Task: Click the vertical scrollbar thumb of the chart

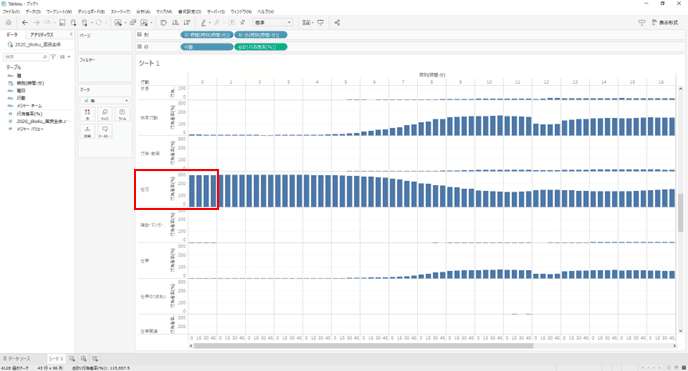Action: tap(681, 213)
